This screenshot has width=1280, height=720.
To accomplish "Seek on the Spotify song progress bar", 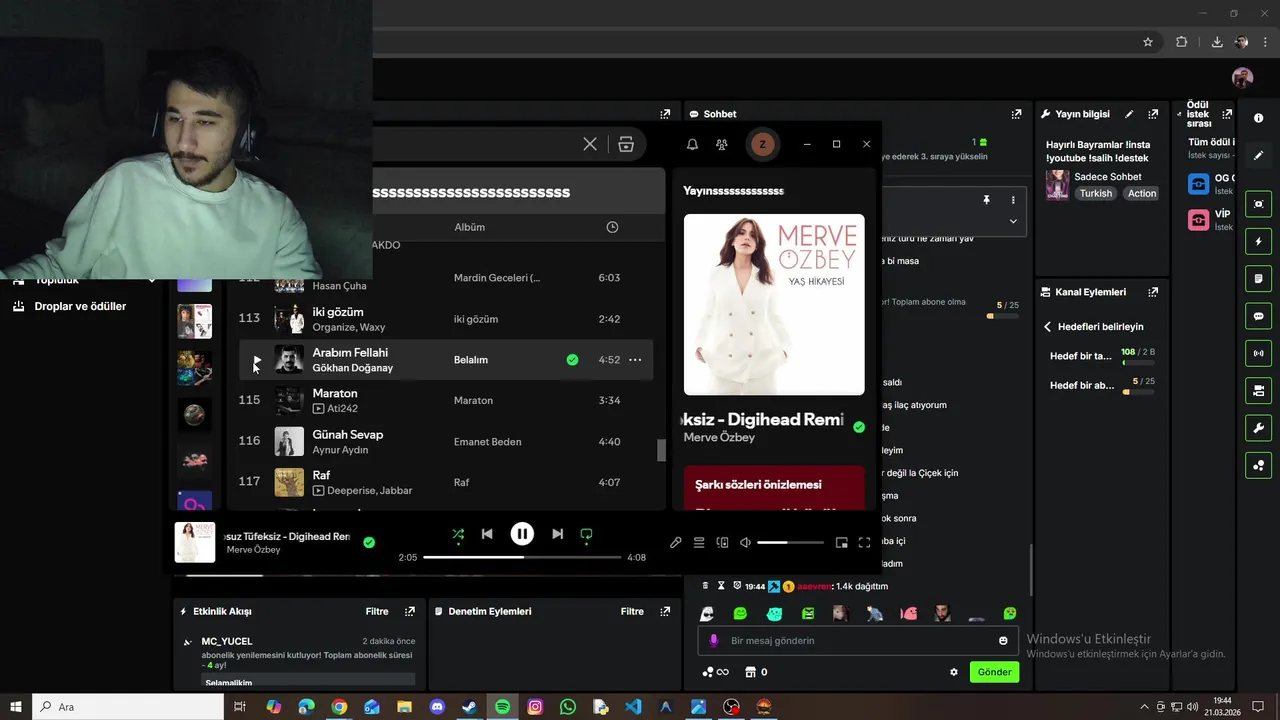I will pyautogui.click(x=522, y=557).
